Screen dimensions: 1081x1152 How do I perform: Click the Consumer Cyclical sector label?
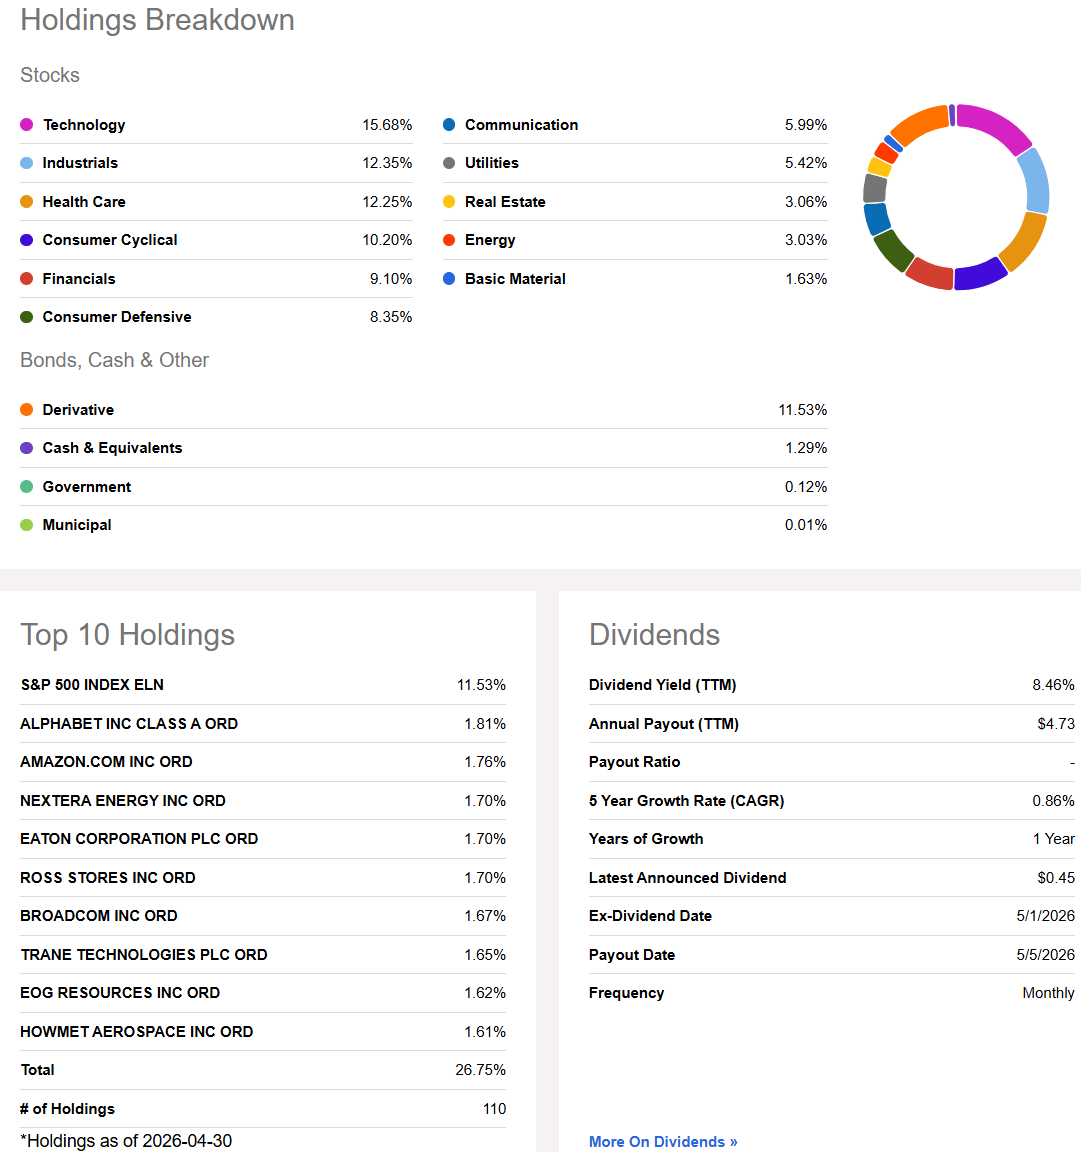tap(109, 240)
